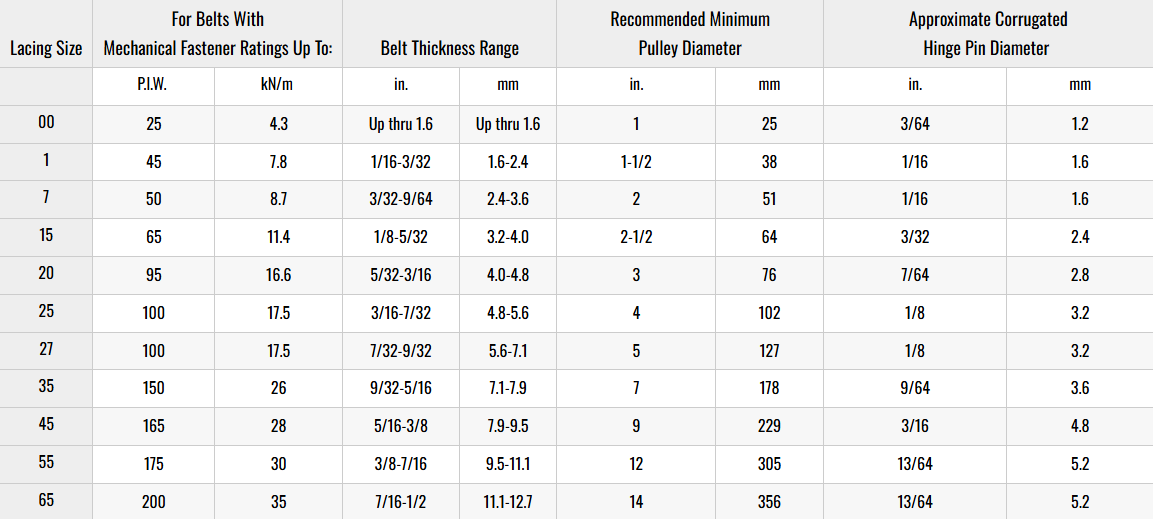This screenshot has height=519, width=1153.
Task: Click the P.I.W. sub-header cell
Action: [152, 85]
